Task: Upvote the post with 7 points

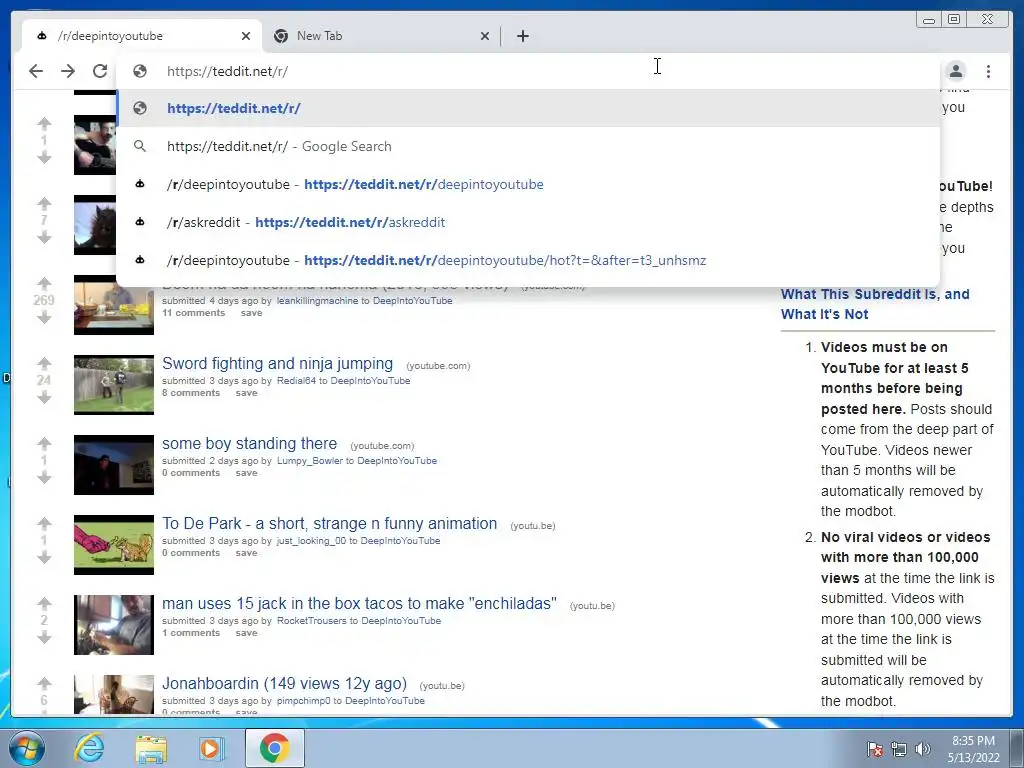Action: (44, 203)
